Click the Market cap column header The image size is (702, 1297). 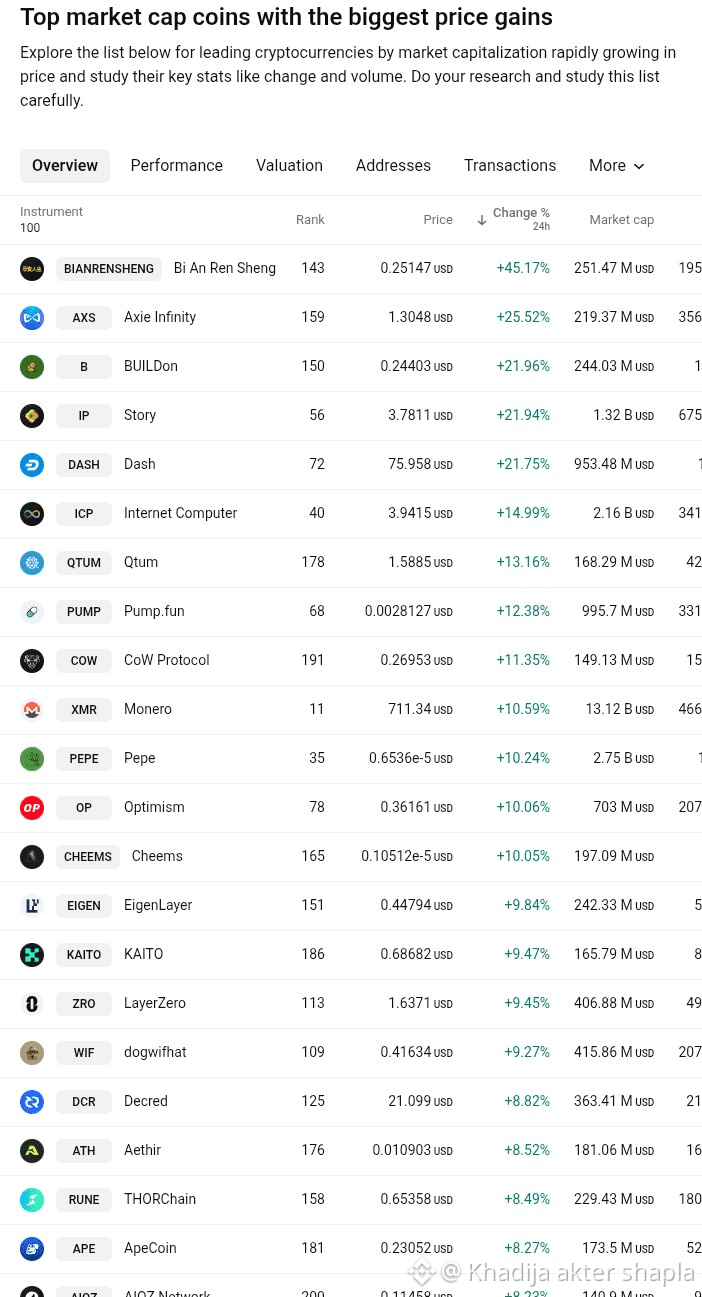[622, 220]
